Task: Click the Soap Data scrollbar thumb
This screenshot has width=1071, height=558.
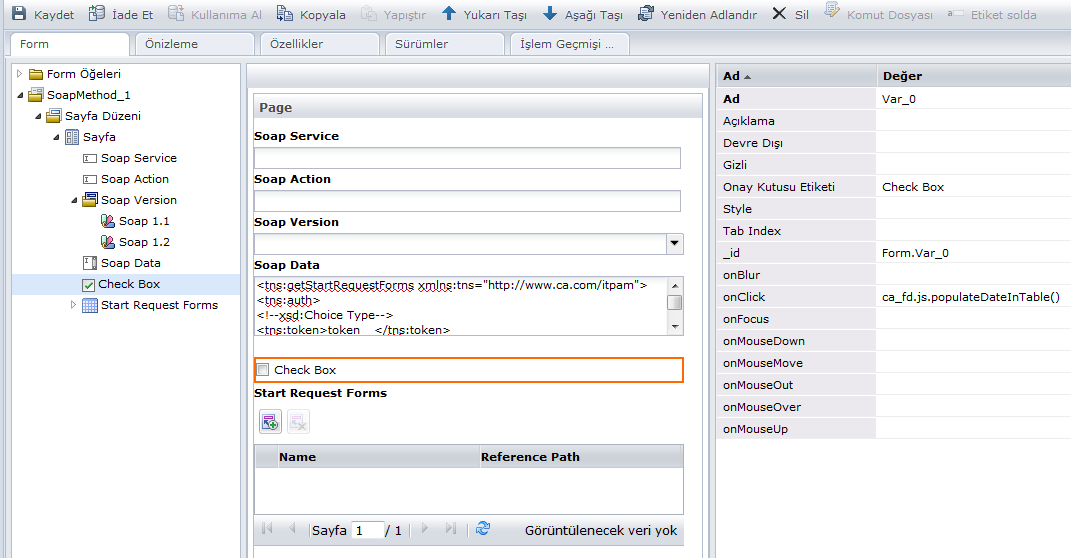Action: click(x=675, y=302)
